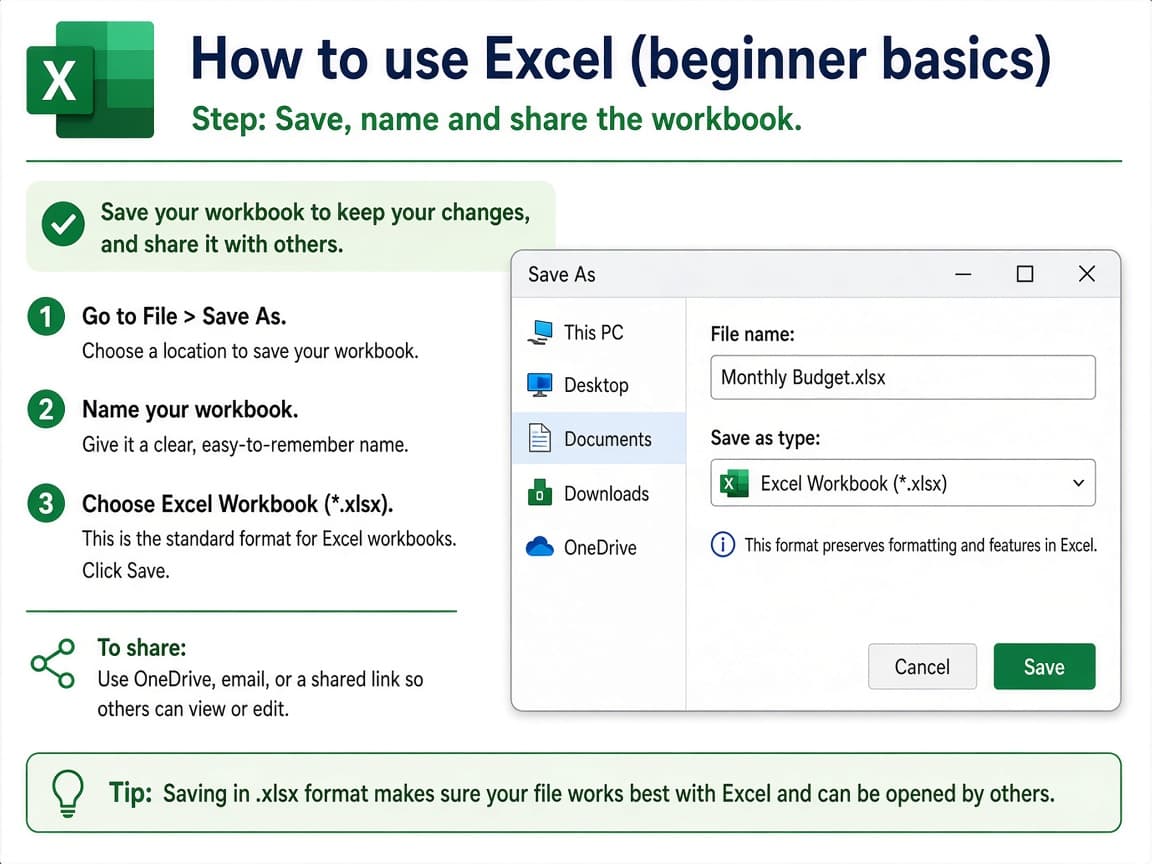Click the Step: Save, name and share subtitle
Viewport: 1152px width, 864px height.
(x=497, y=119)
